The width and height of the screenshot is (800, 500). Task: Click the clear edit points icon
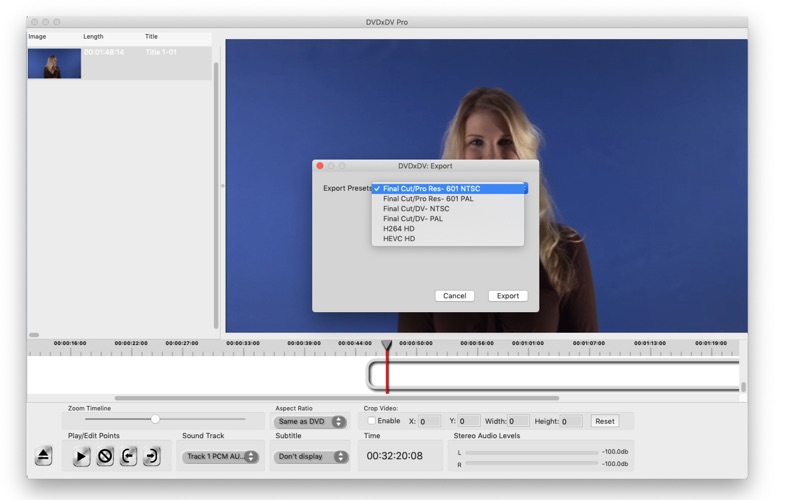pyautogui.click(x=105, y=456)
